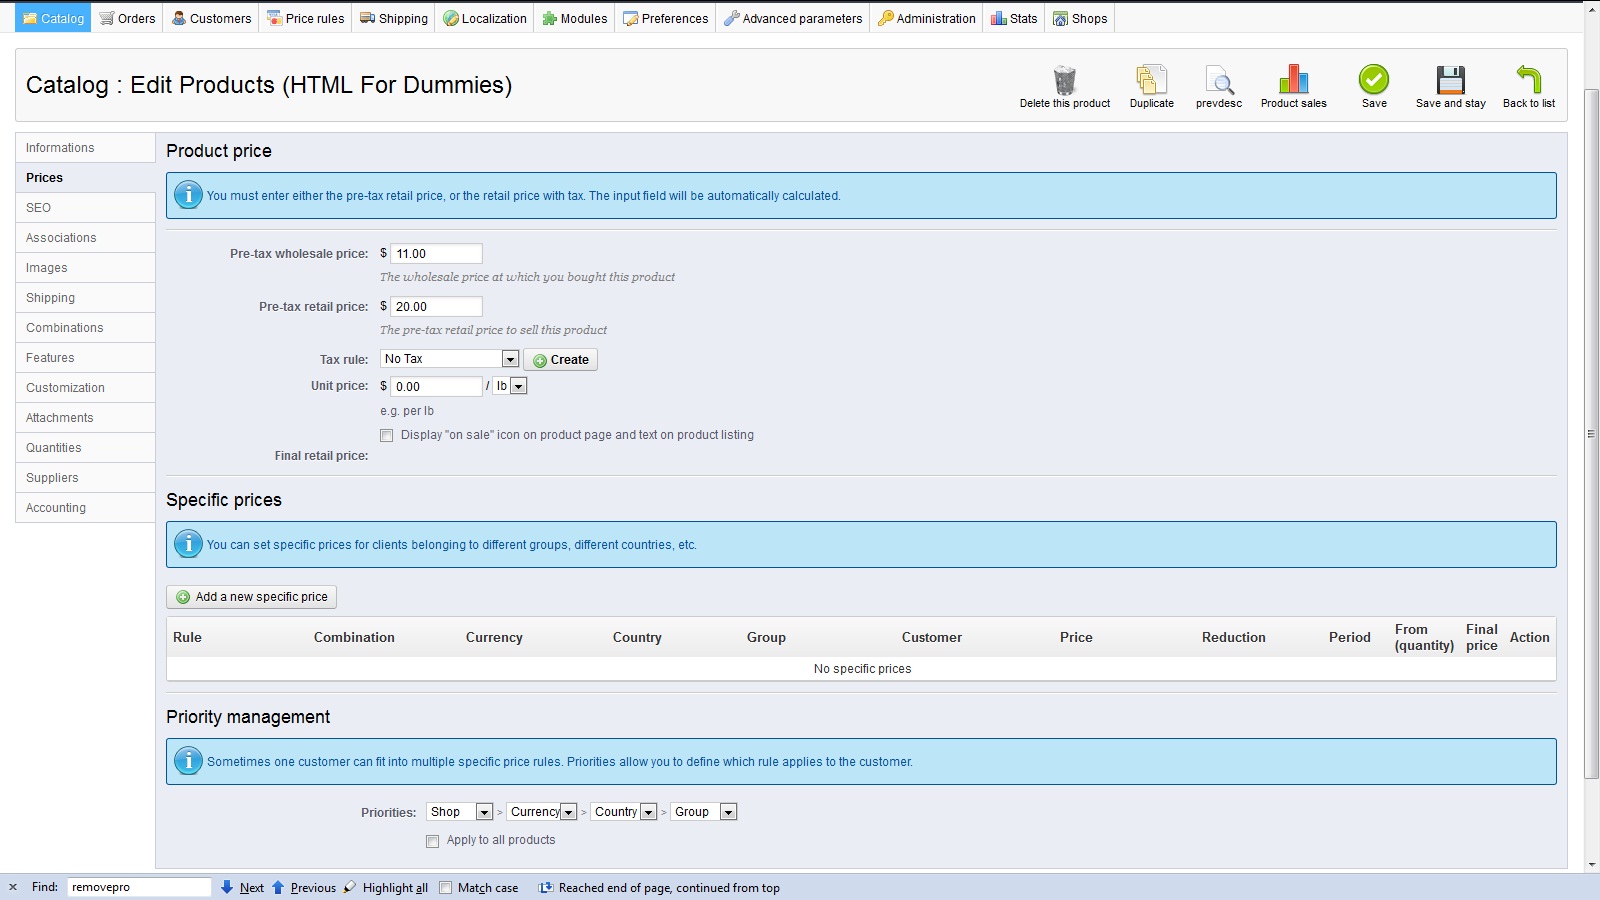Open the prevdesc preview icon

[1218, 80]
